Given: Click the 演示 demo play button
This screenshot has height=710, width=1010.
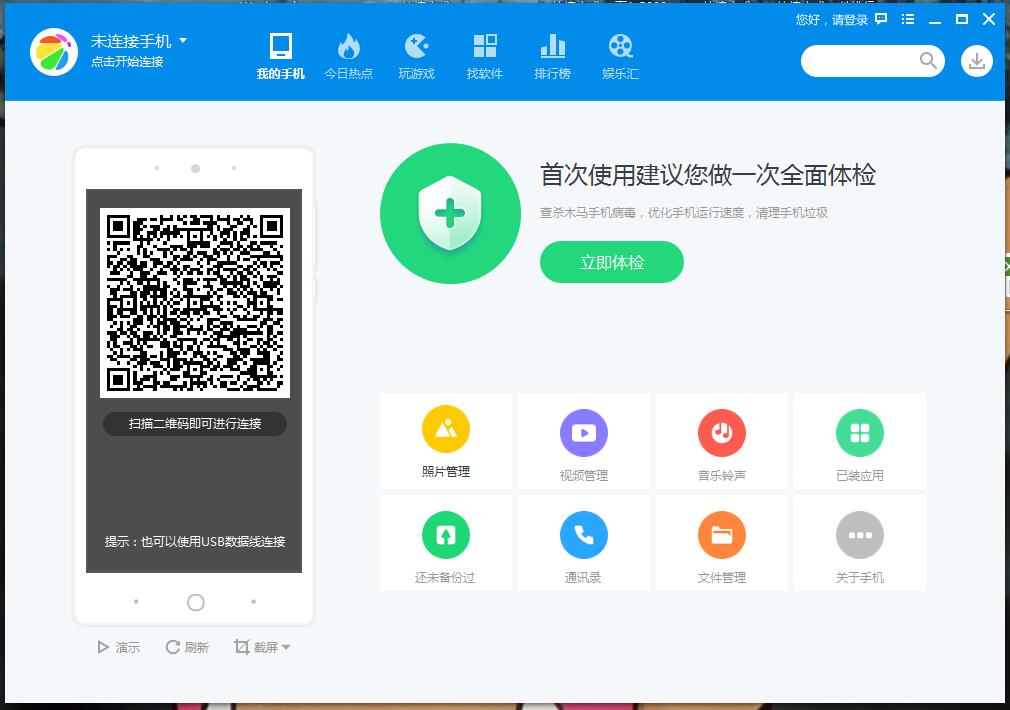Looking at the screenshot, I should 119,647.
